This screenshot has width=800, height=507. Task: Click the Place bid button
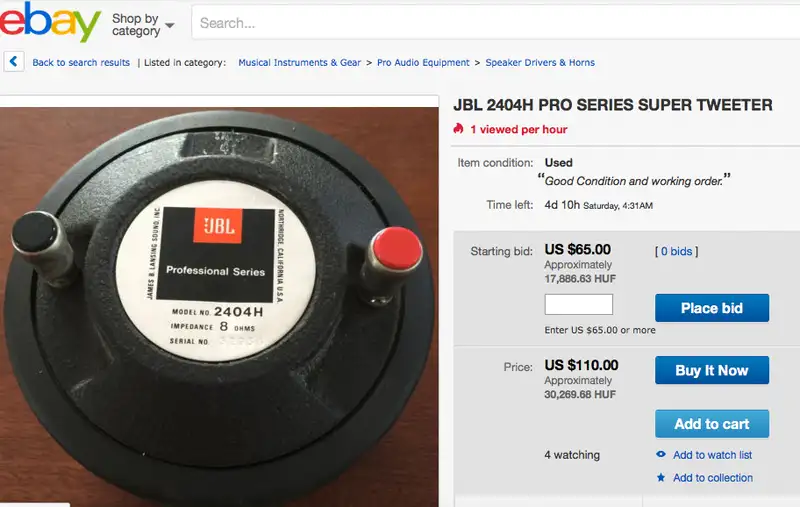point(712,308)
